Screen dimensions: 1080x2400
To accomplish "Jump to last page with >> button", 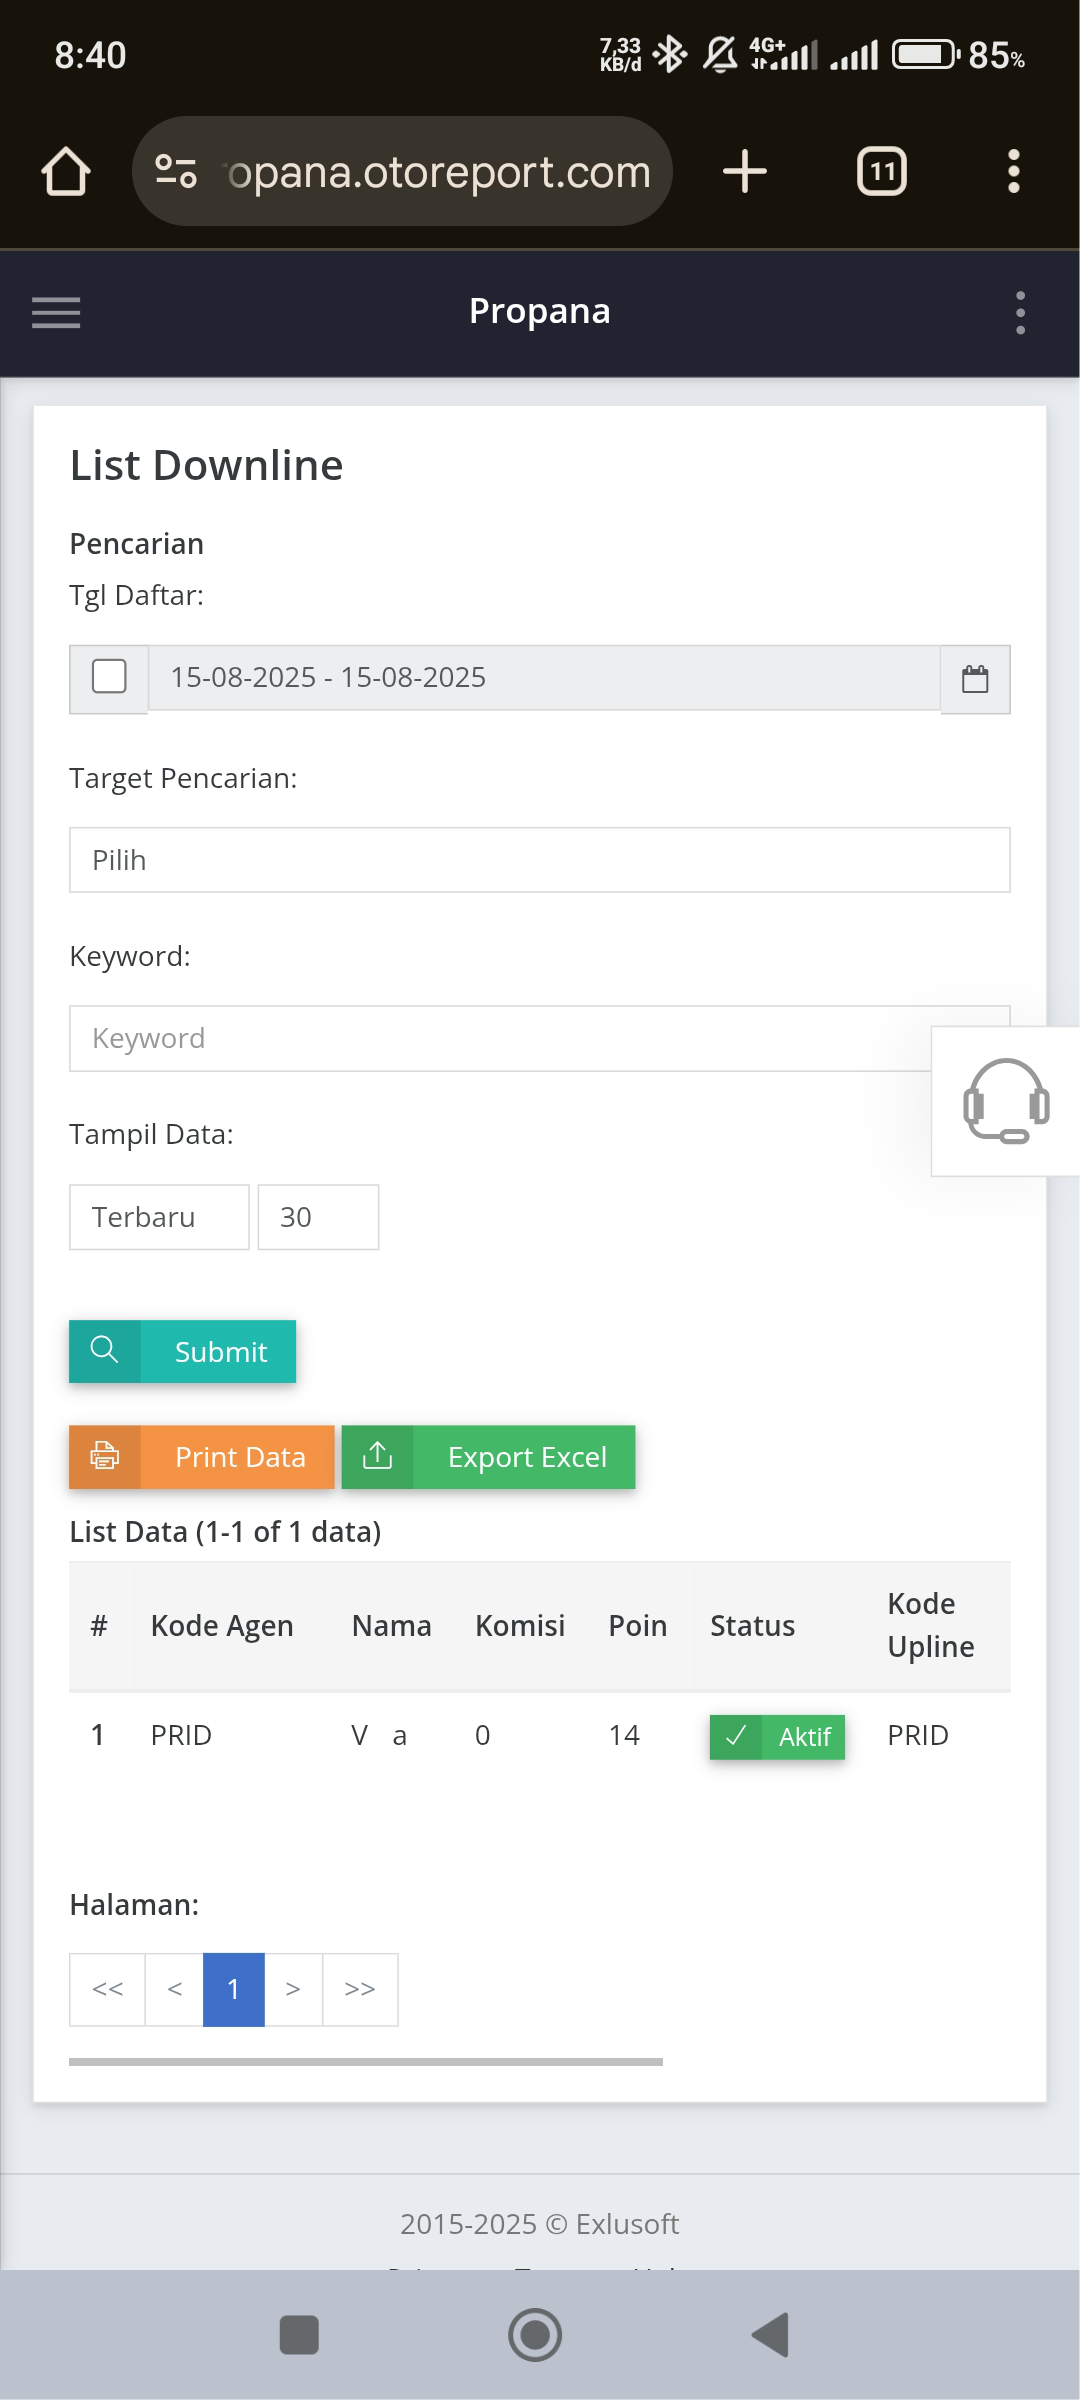I will (x=360, y=1990).
